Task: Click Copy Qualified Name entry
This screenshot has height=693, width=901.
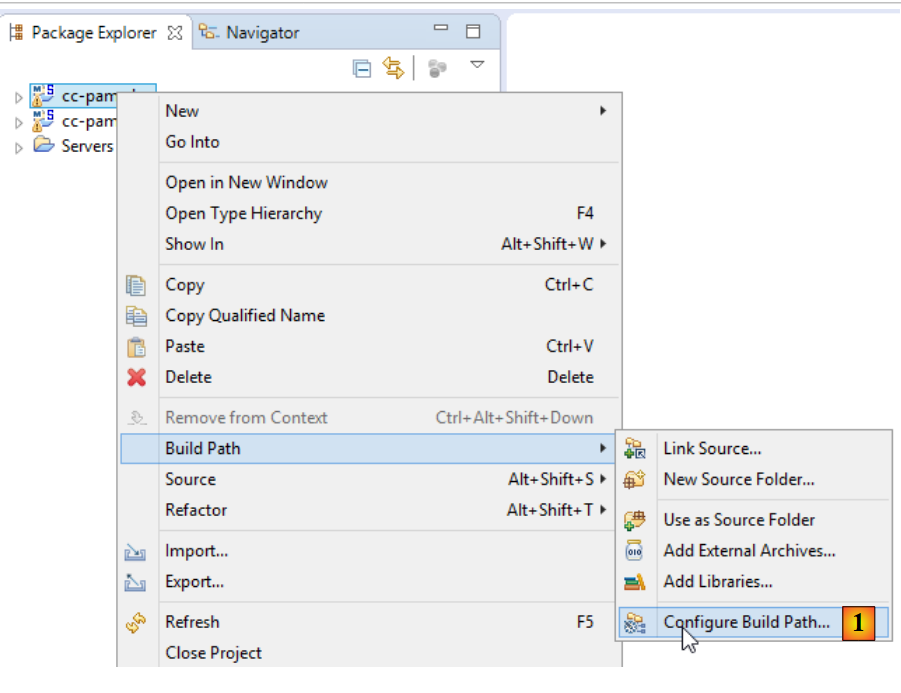Action: (x=245, y=316)
